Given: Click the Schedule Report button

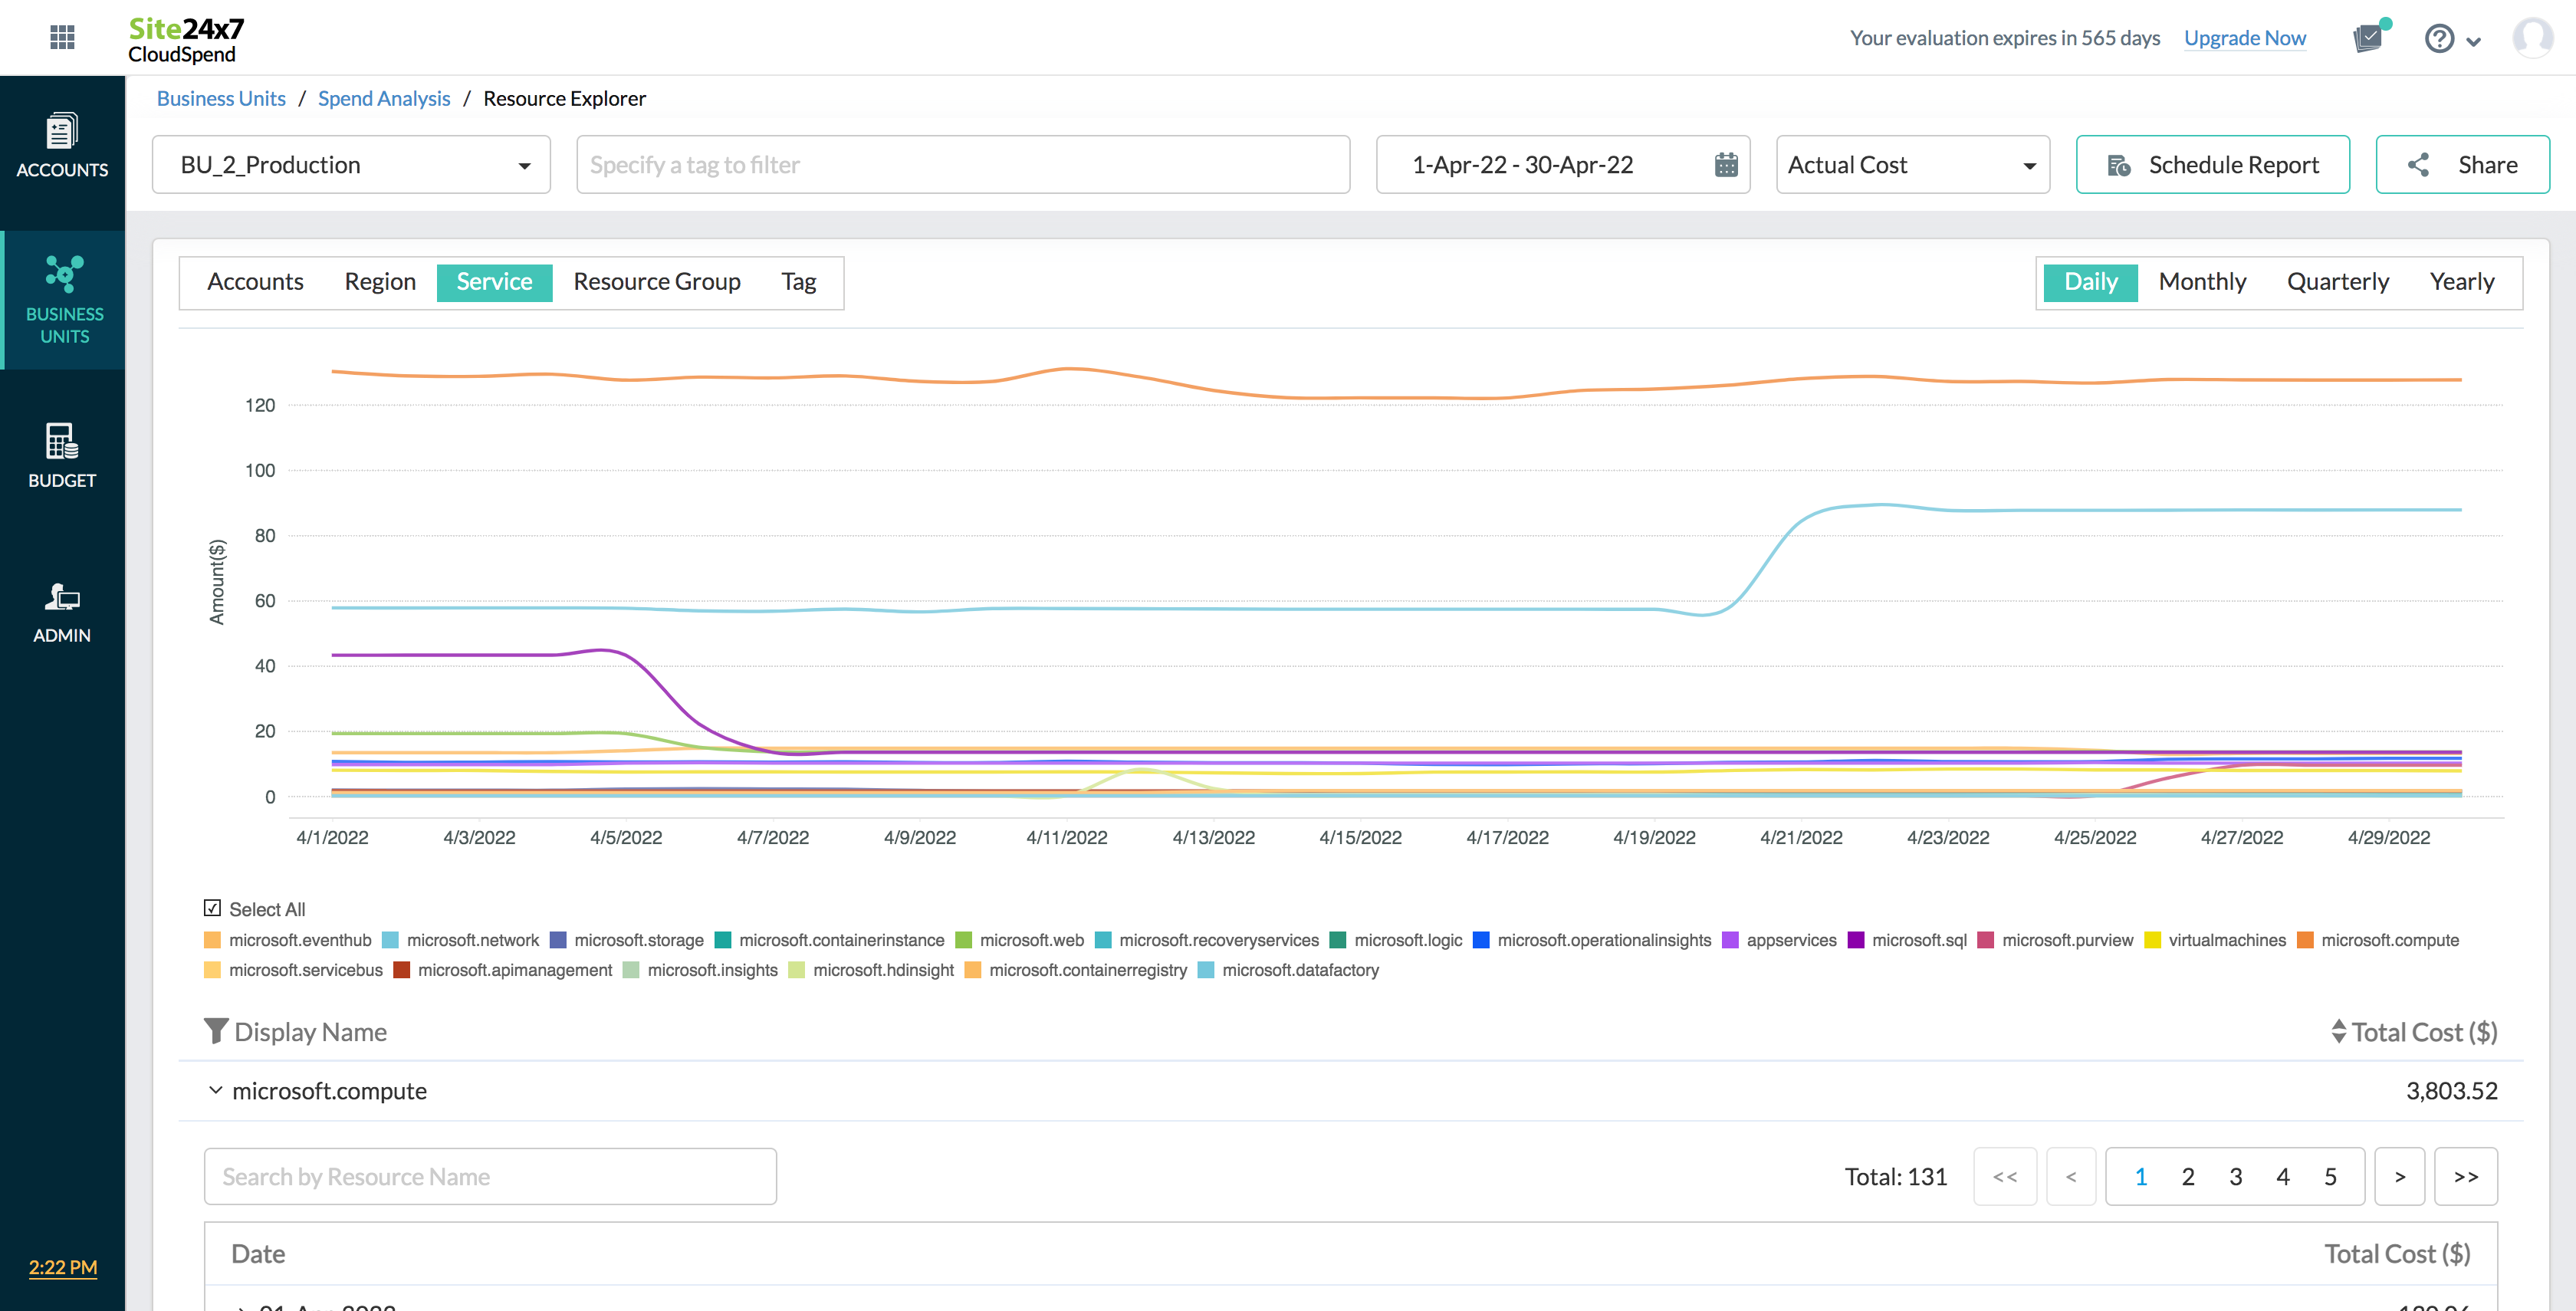Looking at the screenshot, I should (2212, 165).
